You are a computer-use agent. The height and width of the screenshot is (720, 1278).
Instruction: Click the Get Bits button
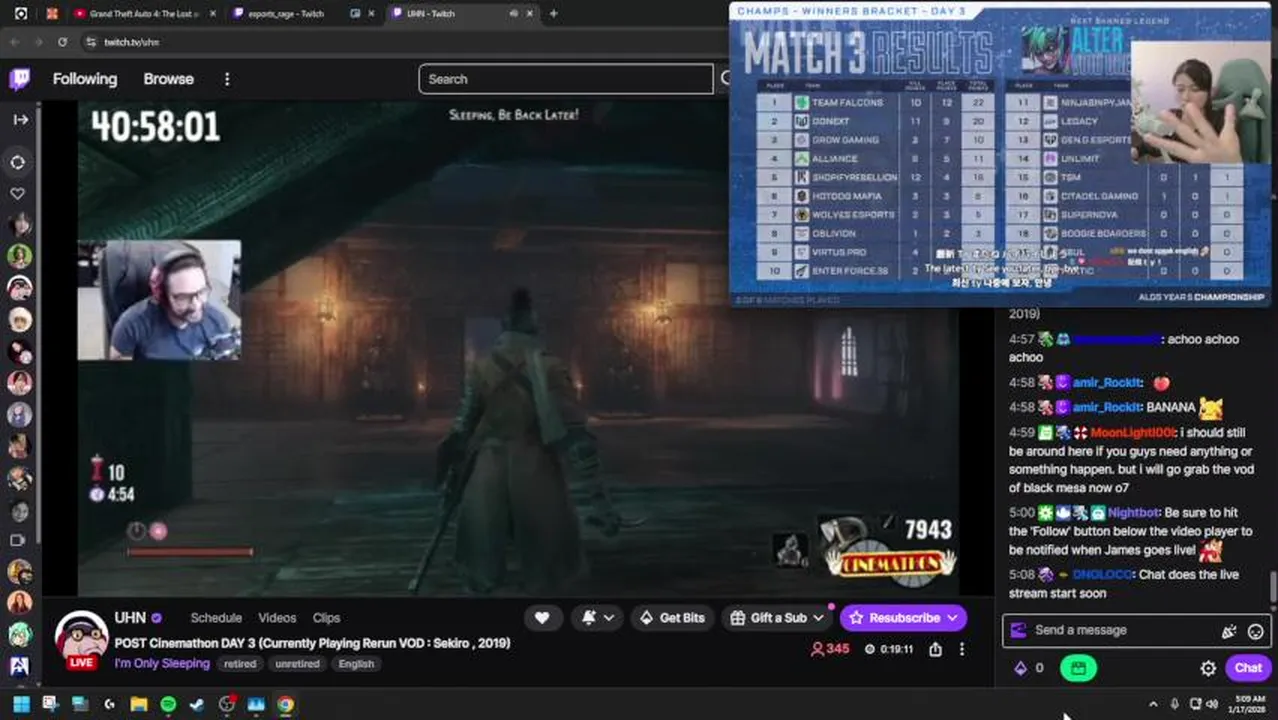pos(672,618)
